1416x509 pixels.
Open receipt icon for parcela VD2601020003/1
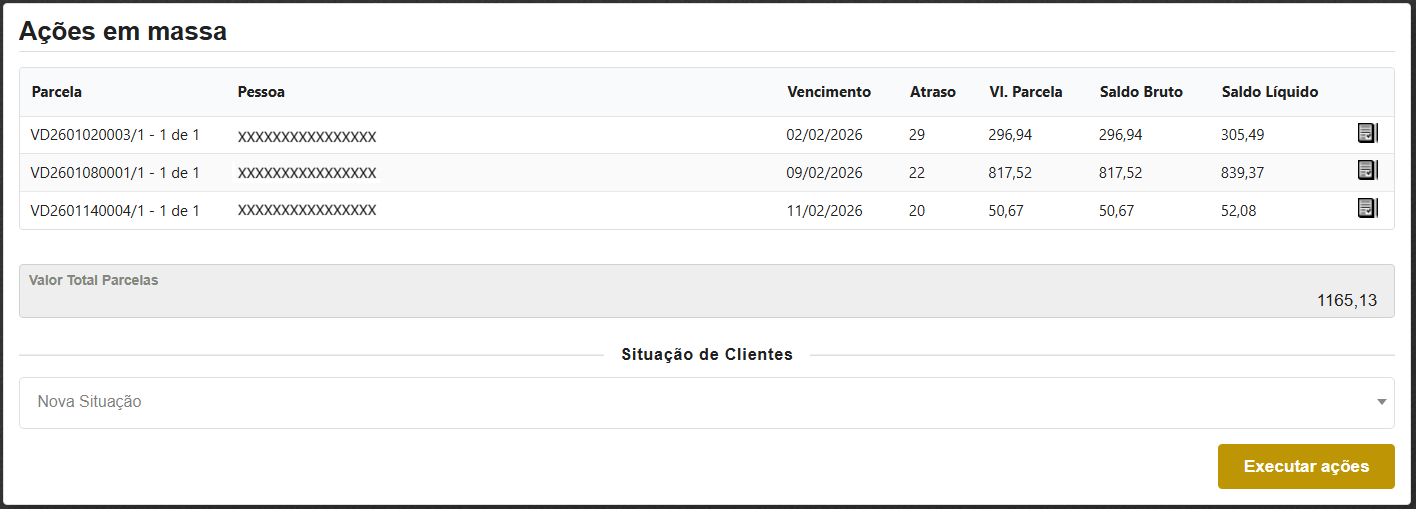pos(1367,134)
